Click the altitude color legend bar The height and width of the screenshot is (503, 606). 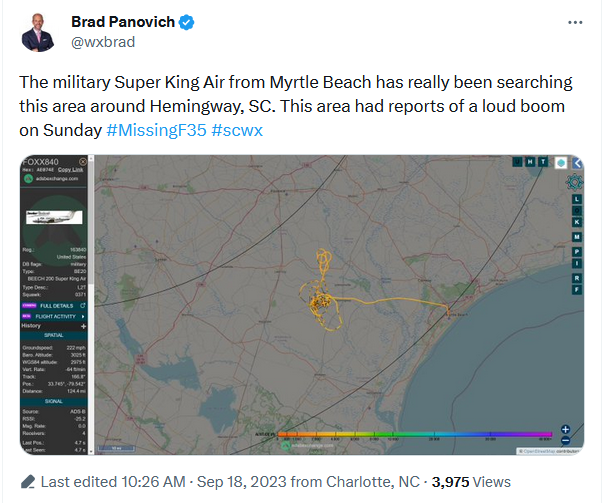tap(414, 434)
